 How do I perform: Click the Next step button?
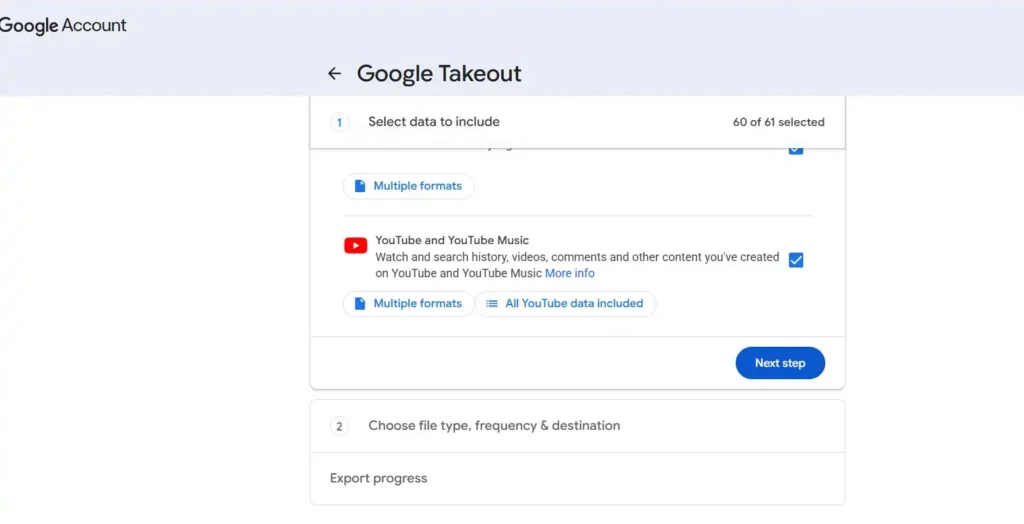[780, 363]
